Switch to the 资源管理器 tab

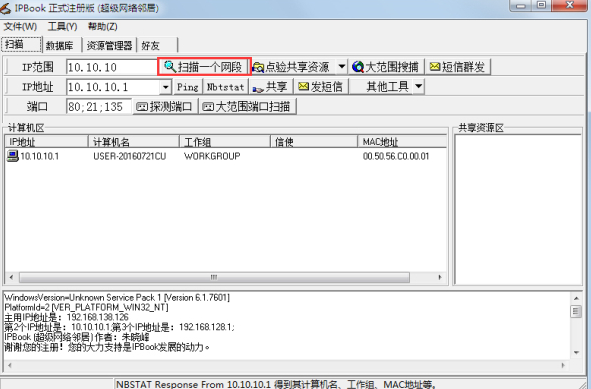[x=109, y=46]
